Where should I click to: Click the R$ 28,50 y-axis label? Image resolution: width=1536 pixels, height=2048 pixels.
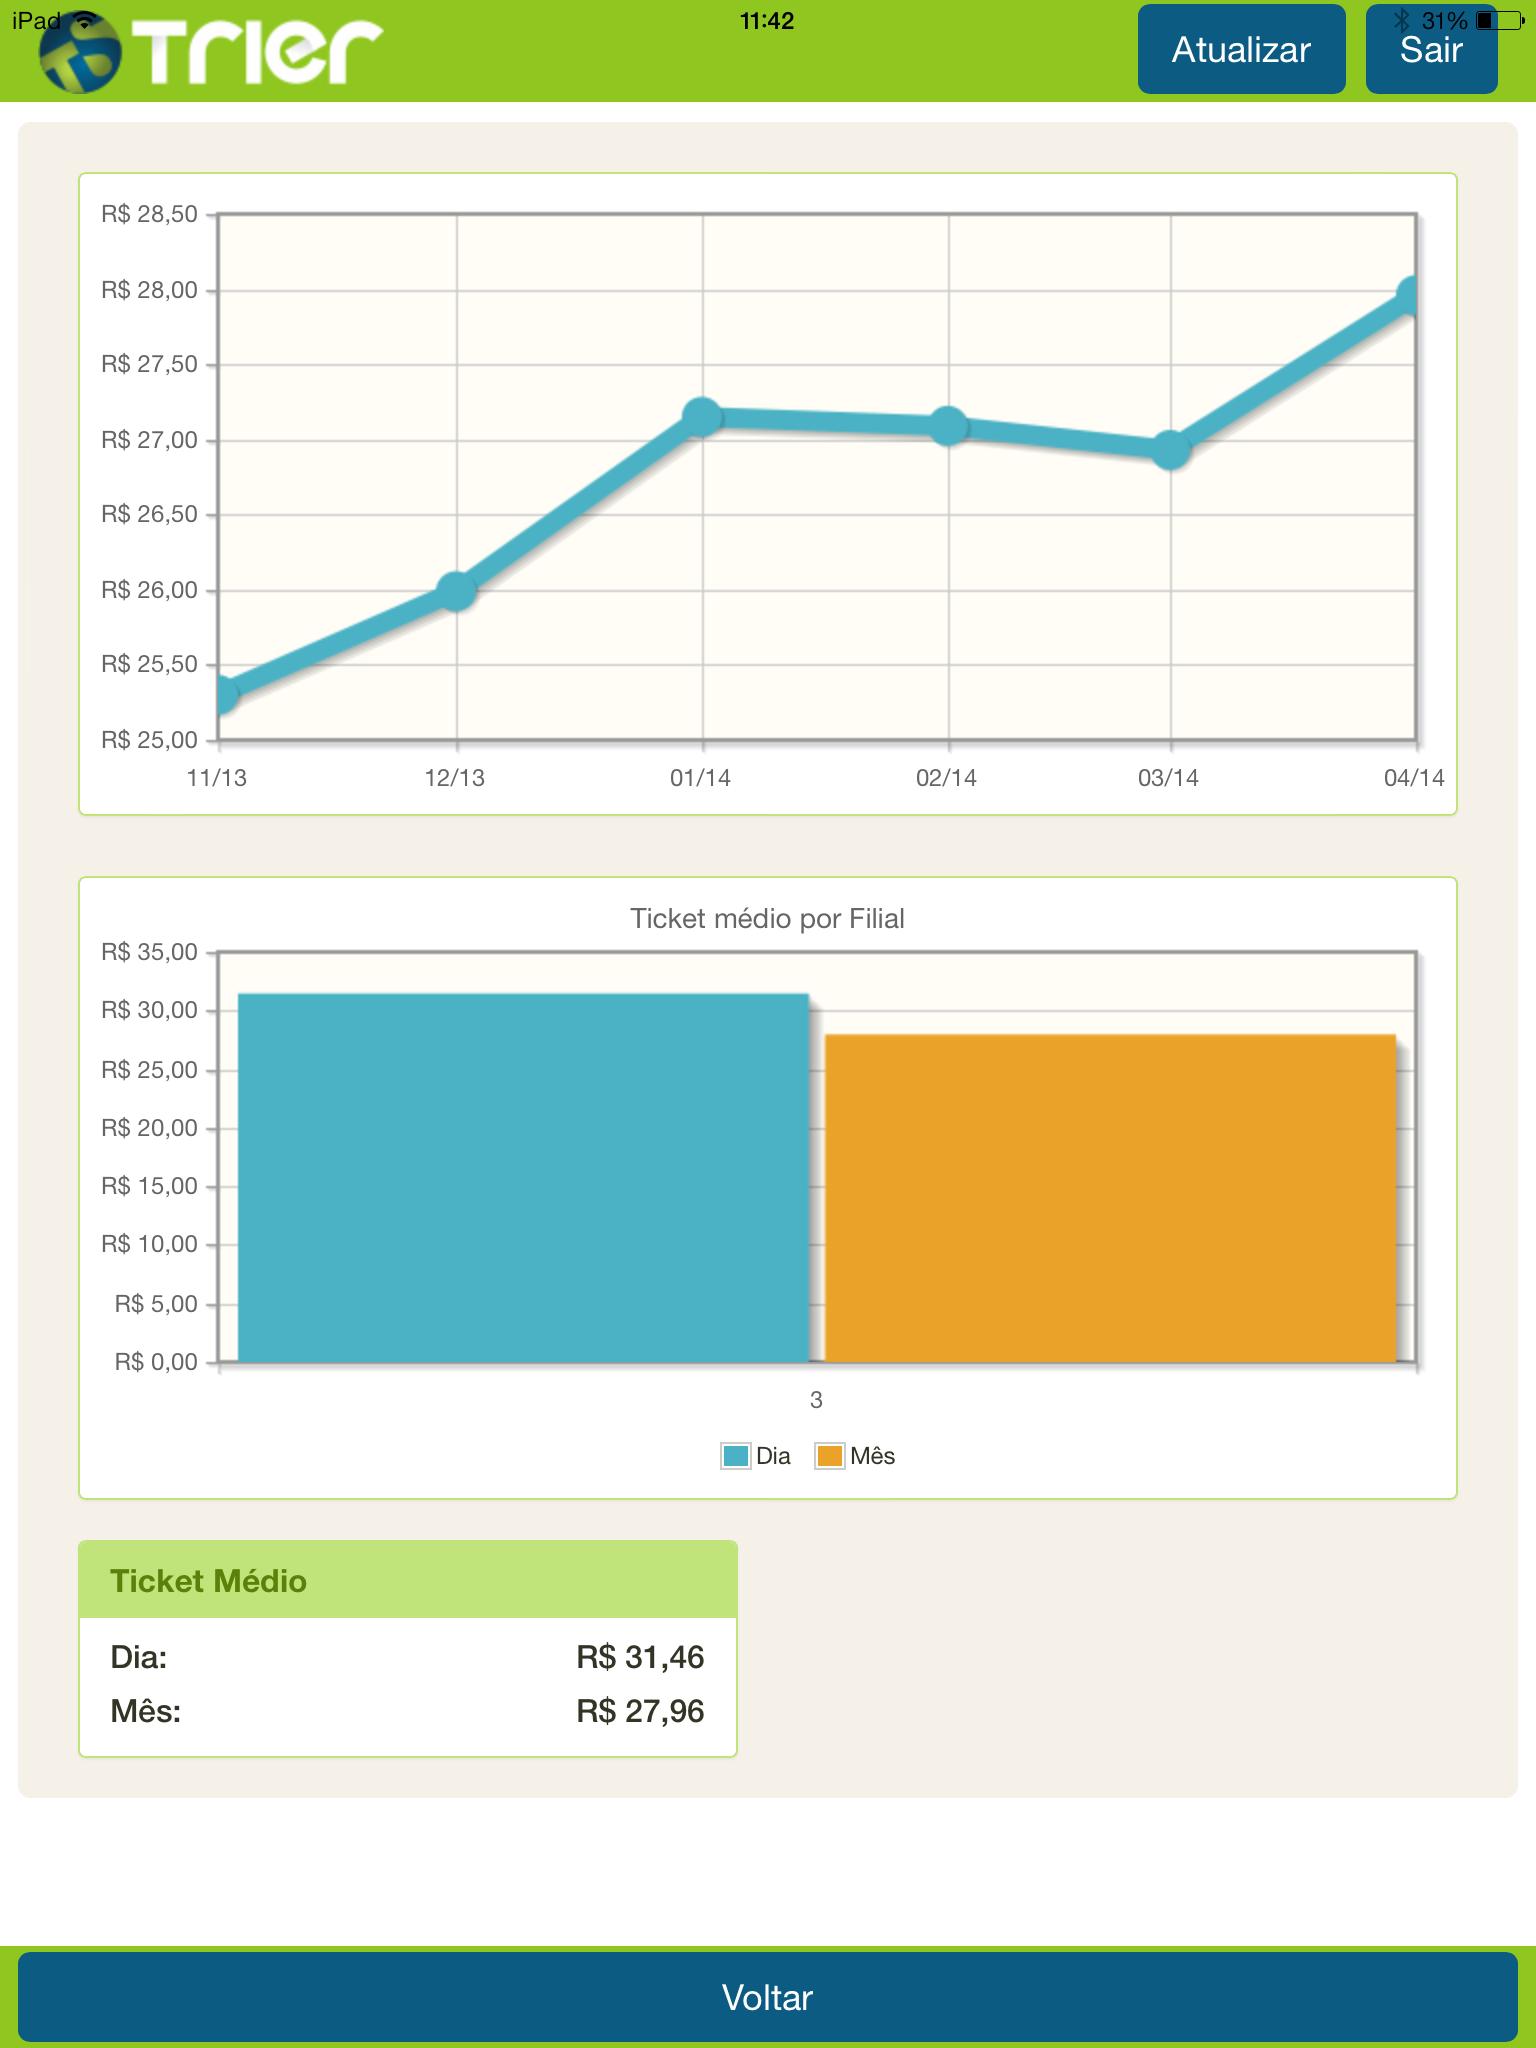150,214
